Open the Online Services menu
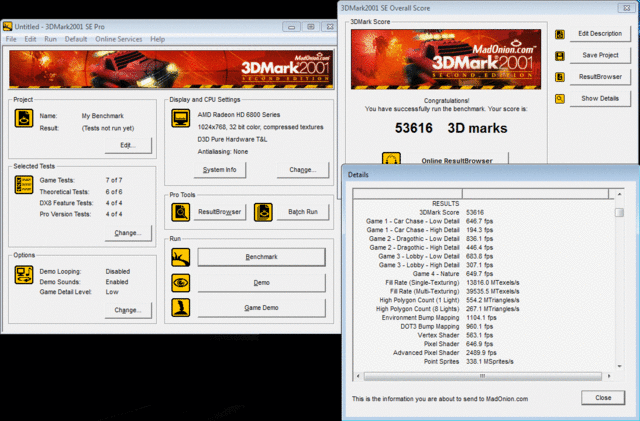The width and height of the screenshot is (640, 421). pos(119,39)
